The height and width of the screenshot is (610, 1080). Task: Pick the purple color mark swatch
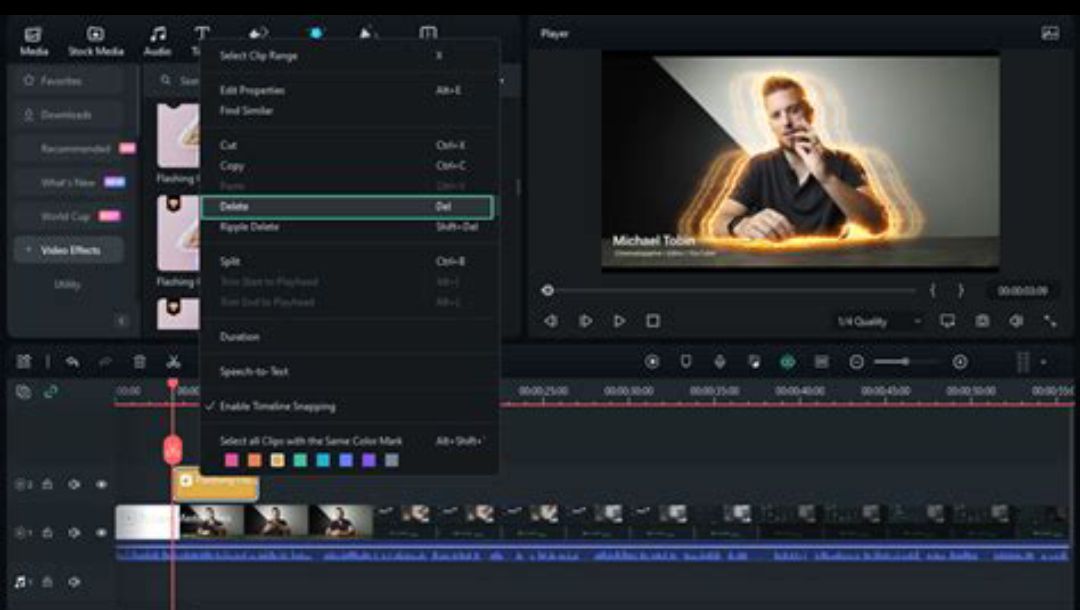368,460
